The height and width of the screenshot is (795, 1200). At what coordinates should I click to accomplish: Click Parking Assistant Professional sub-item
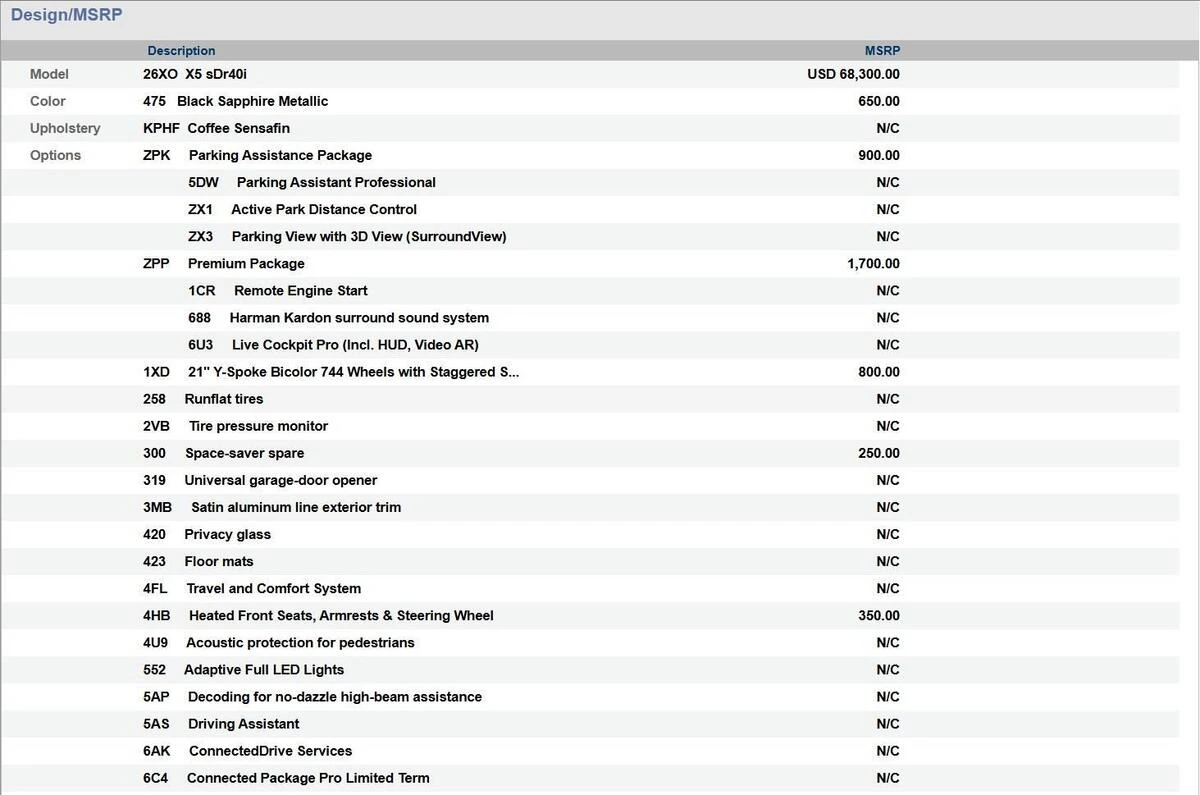click(x=335, y=182)
